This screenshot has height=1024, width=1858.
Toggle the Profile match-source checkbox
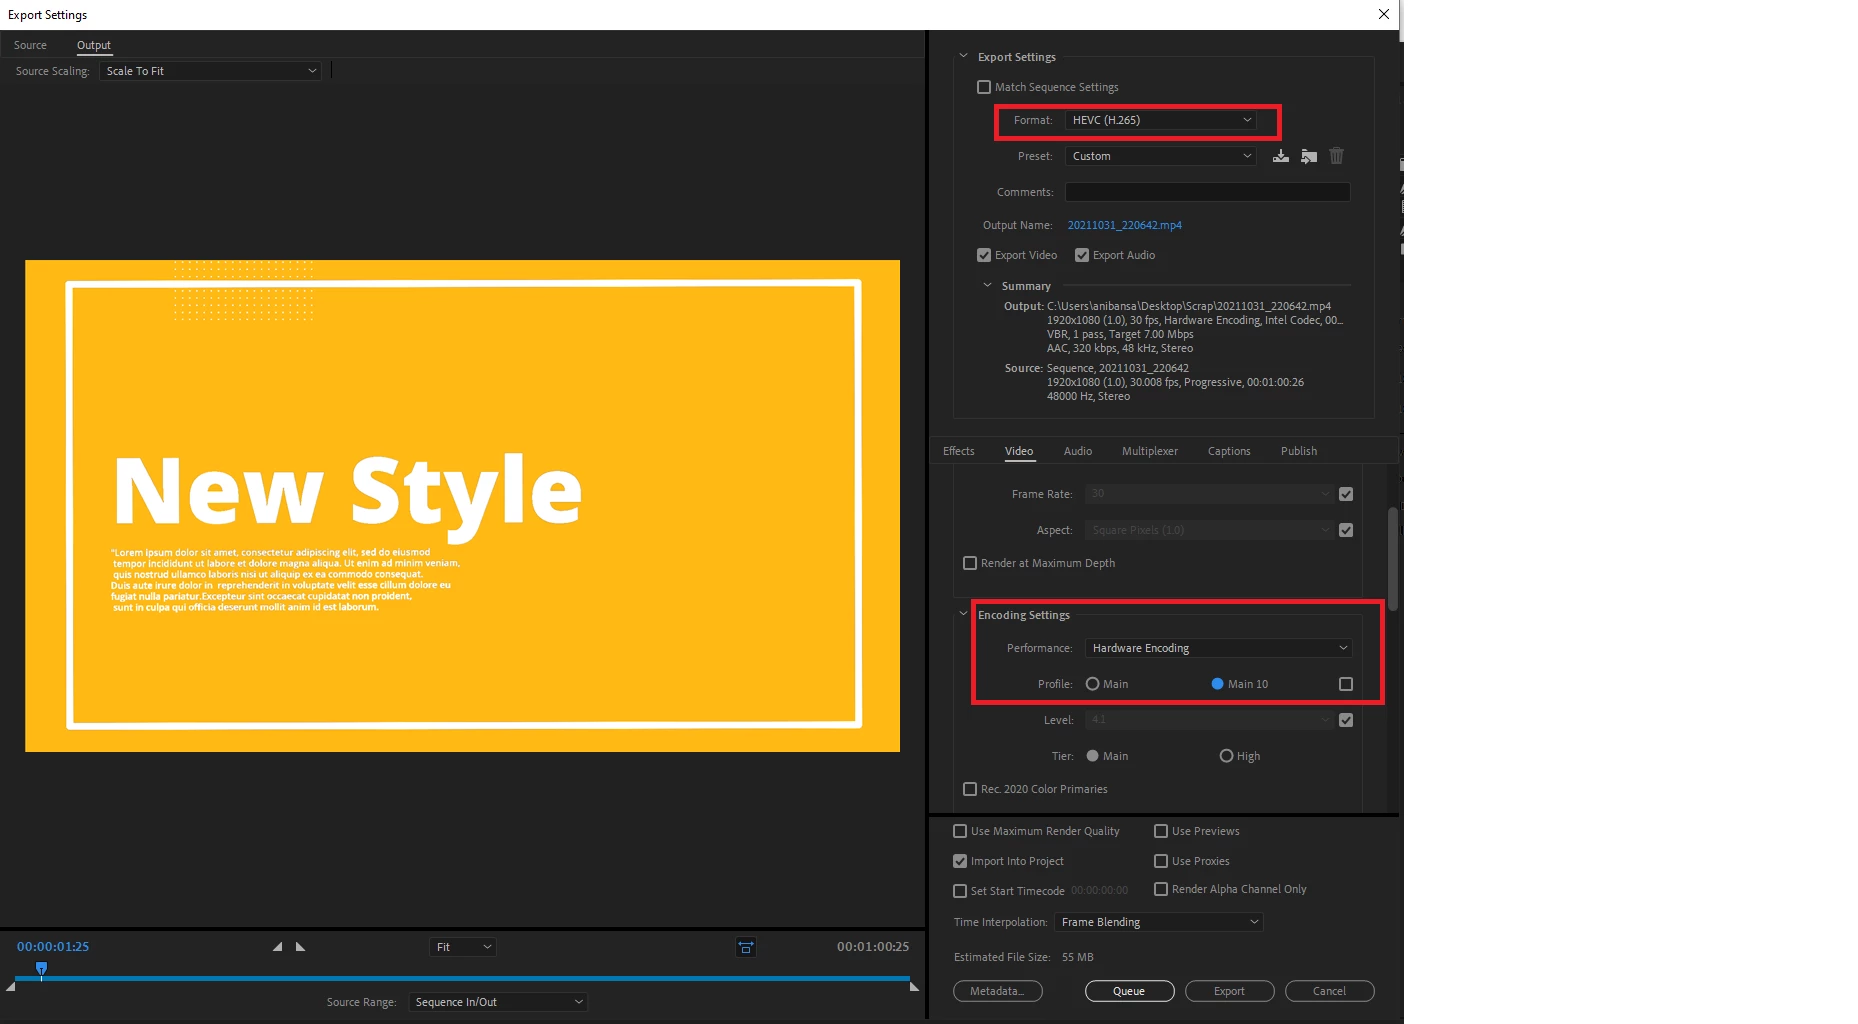[1346, 684]
